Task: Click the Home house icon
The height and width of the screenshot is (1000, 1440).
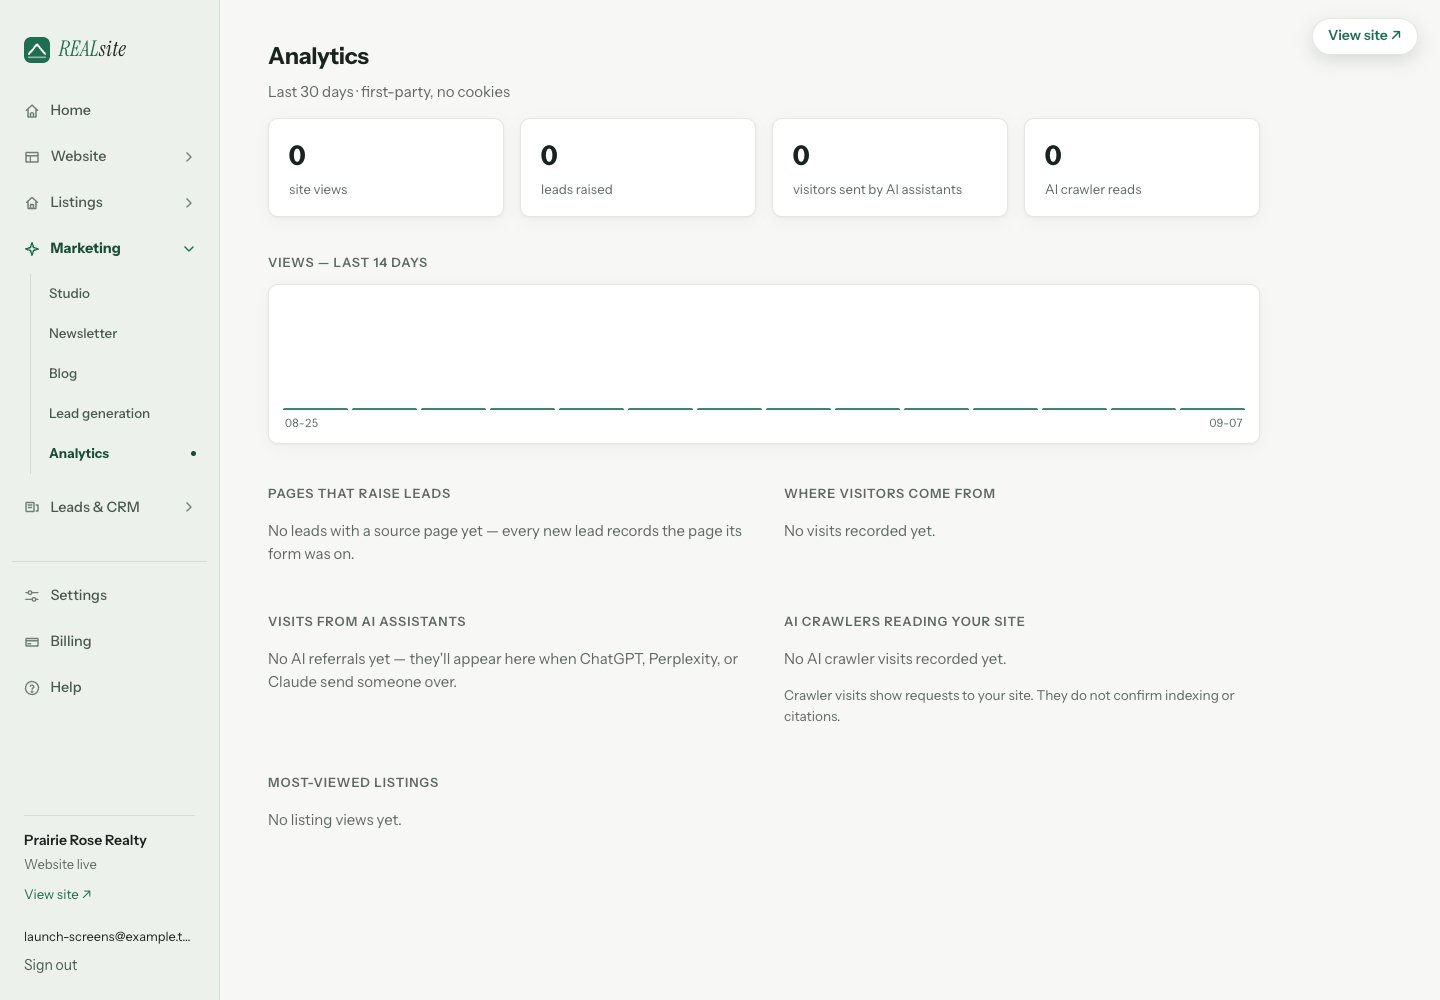Action: [32, 111]
